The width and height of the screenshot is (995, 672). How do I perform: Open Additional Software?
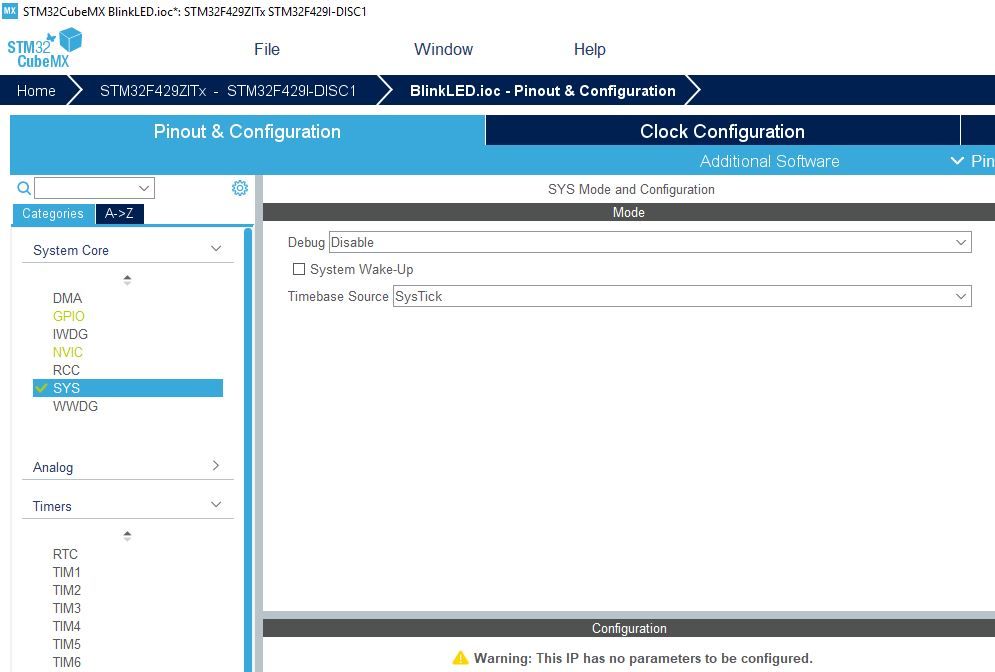click(x=769, y=161)
